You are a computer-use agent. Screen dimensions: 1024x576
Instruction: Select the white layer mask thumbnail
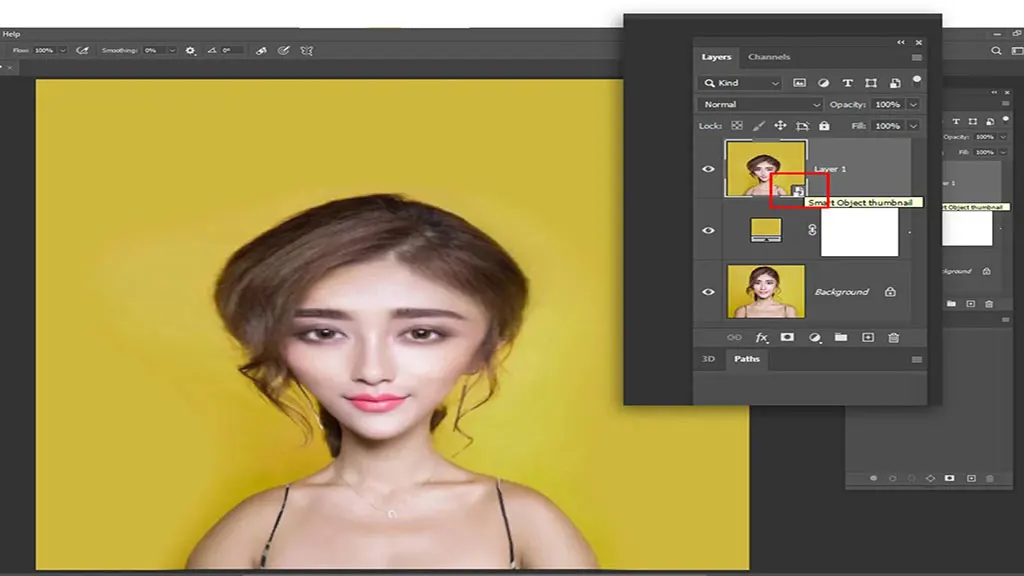click(x=859, y=232)
